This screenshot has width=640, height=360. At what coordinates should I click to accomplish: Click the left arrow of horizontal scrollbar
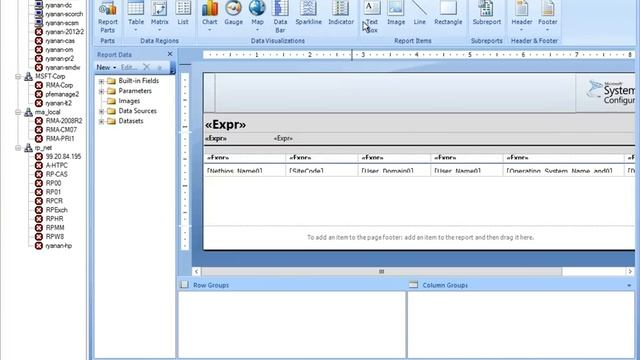pos(196,271)
